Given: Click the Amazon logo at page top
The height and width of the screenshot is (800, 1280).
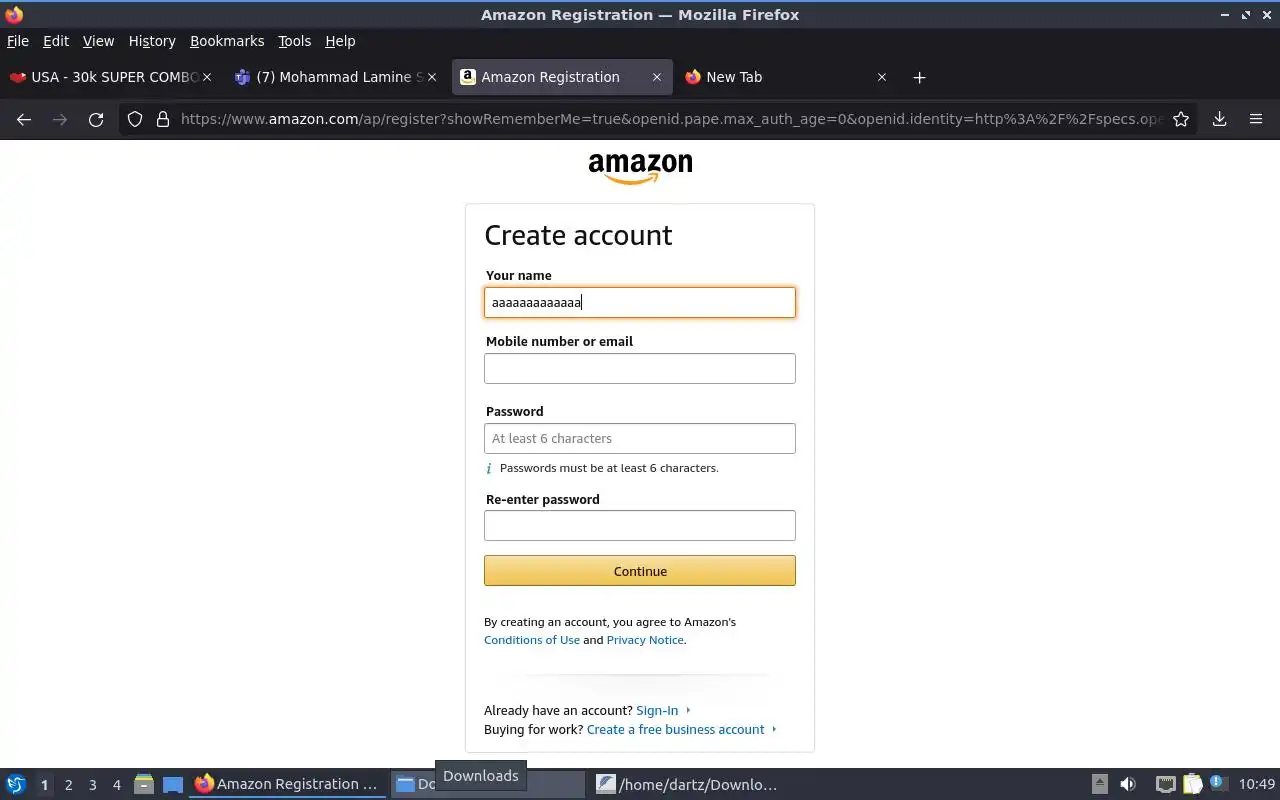Looking at the screenshot, I should 640,168.
